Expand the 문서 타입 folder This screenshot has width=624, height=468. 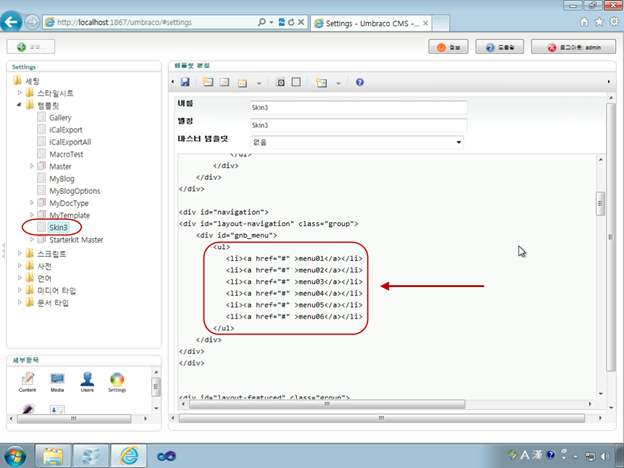click(x=20, y=302)
